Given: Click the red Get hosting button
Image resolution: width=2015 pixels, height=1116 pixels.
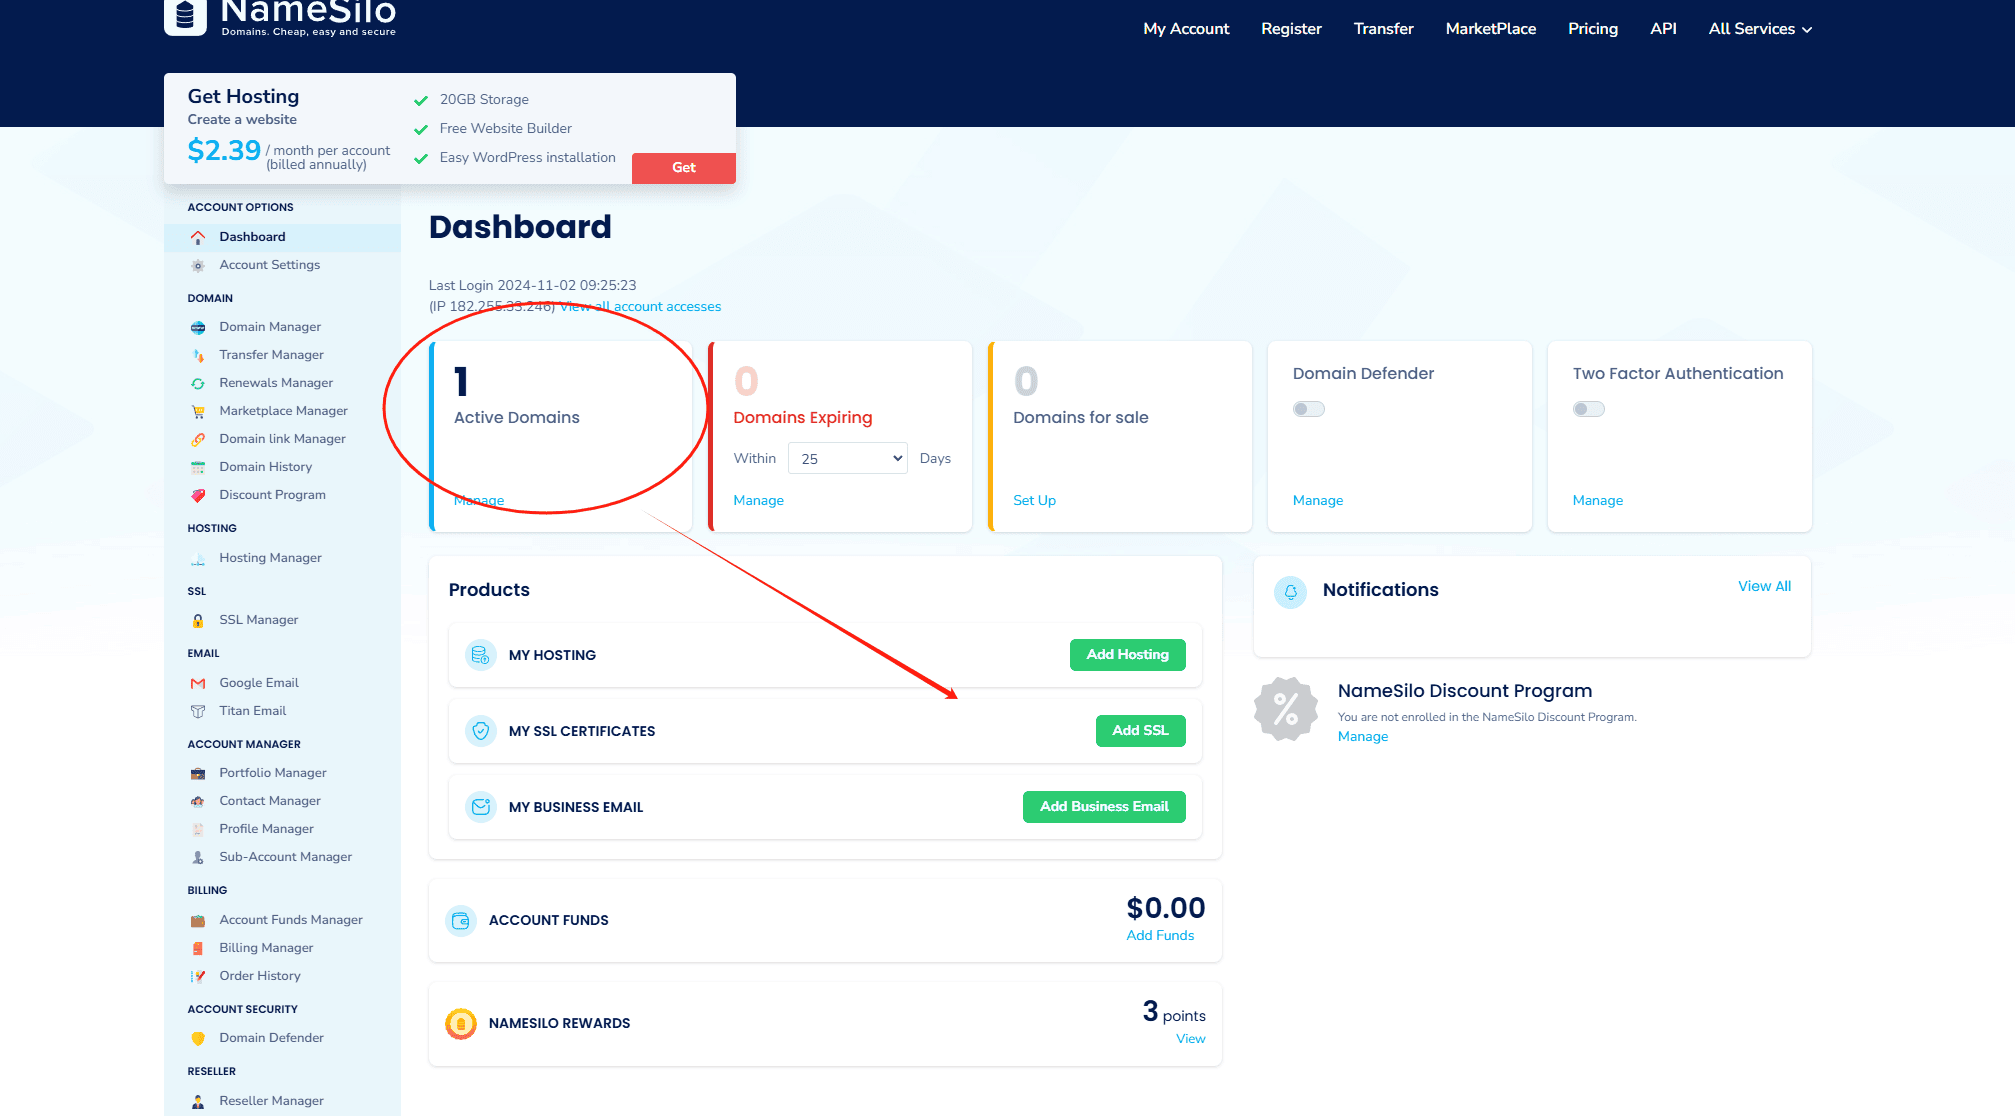Looking at the screenshot, I should click(684, 168).
